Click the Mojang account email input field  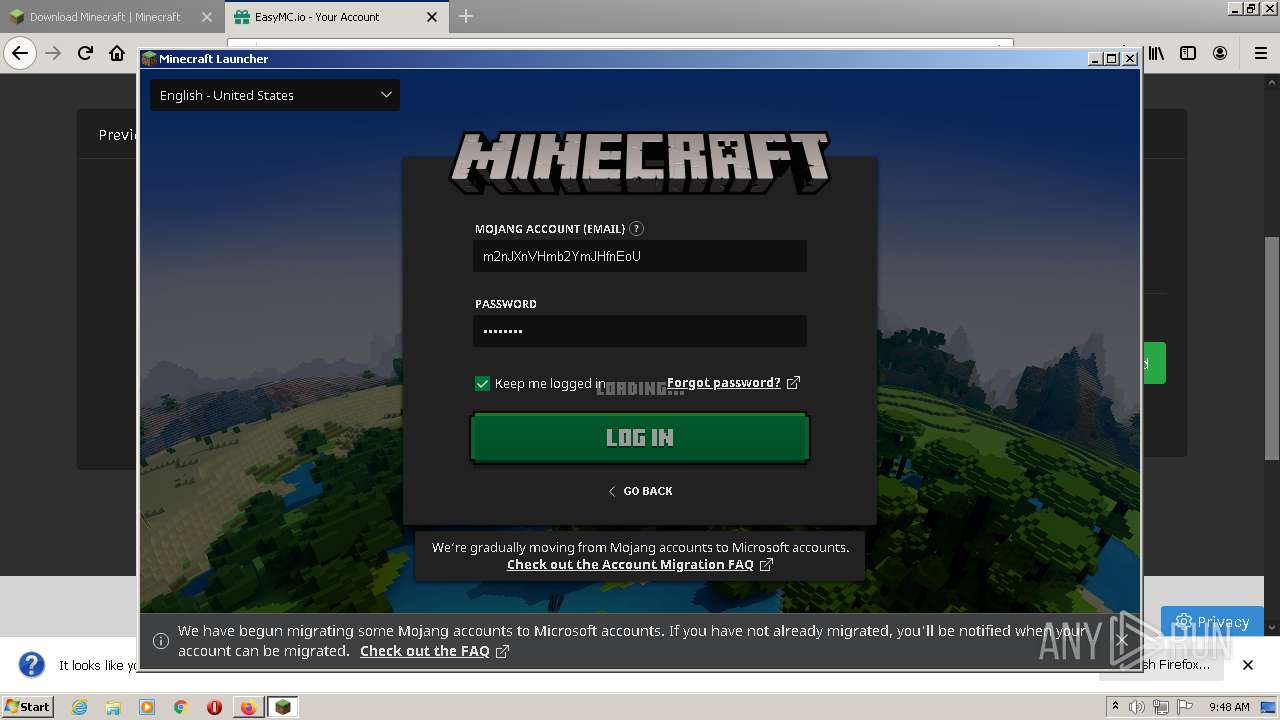640,256
